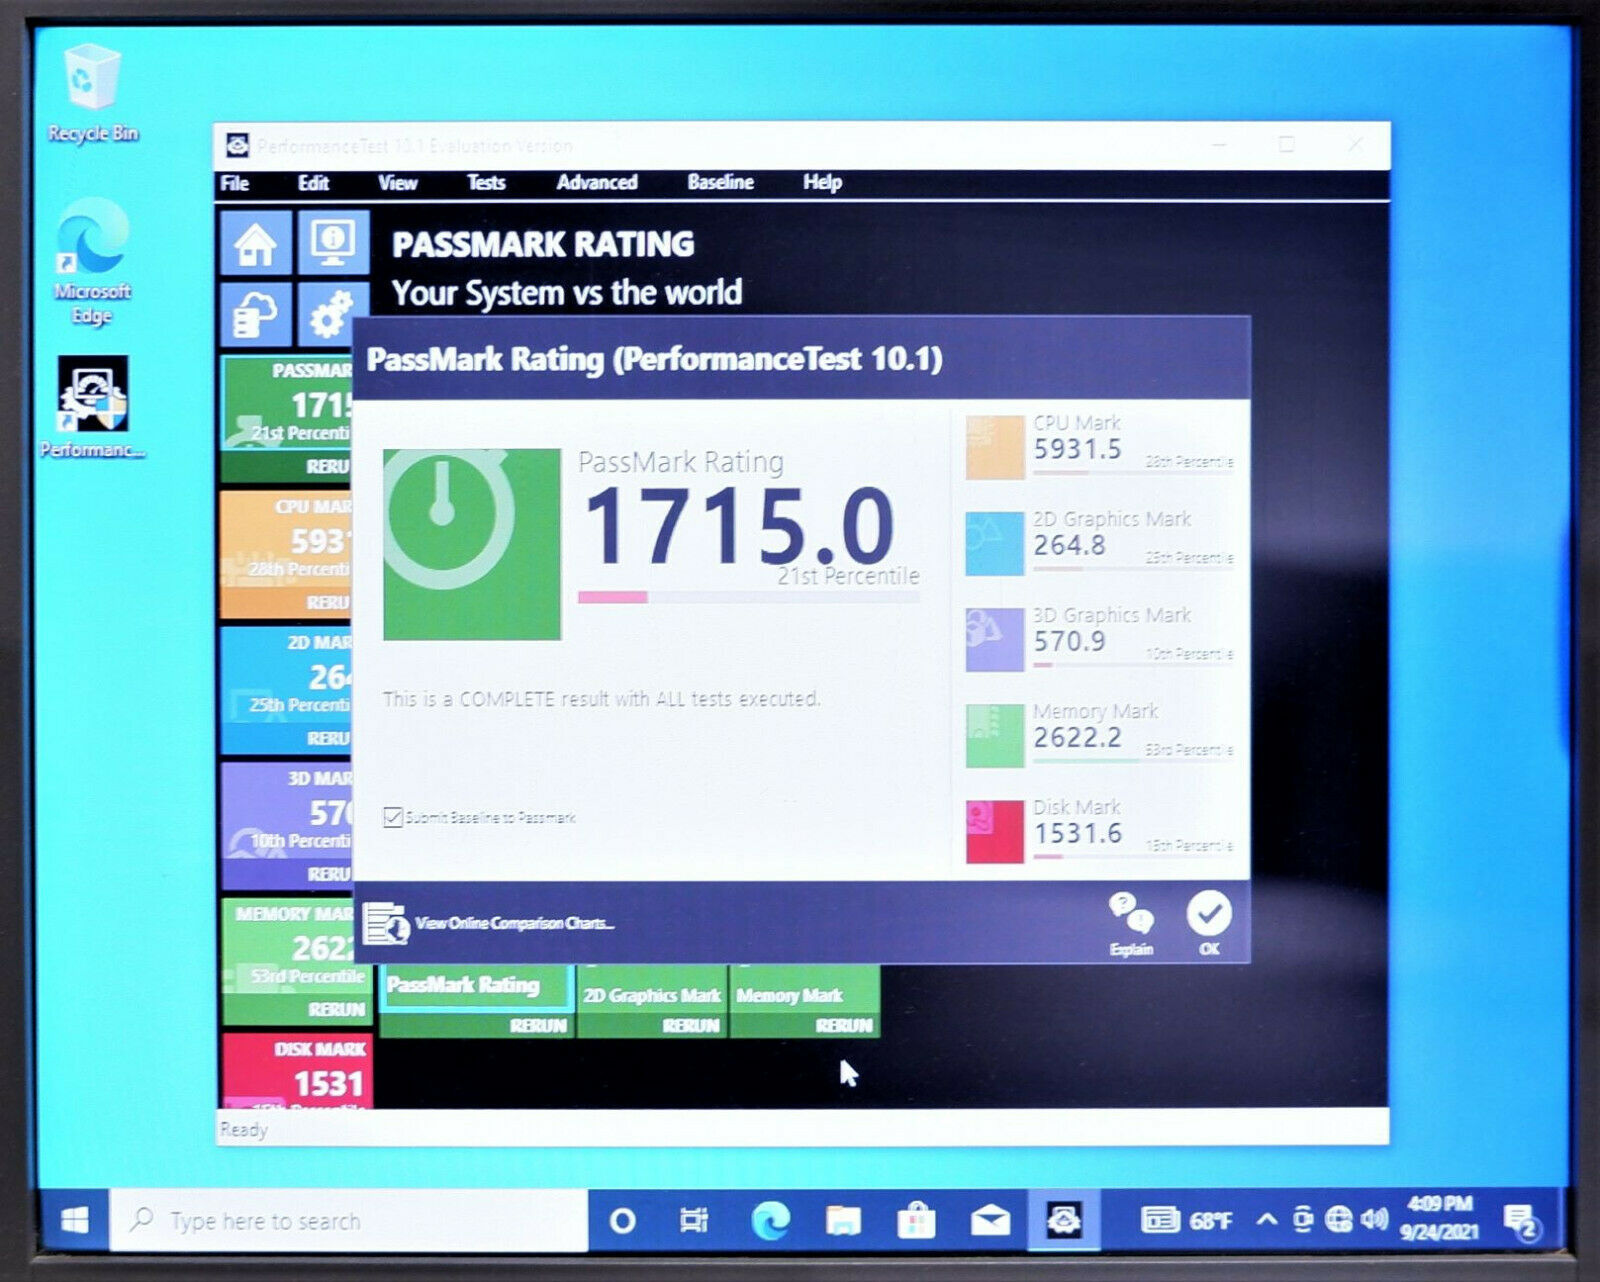
Task: Click PerformanceTest taskbar button
Action: click(1063, 1221)
